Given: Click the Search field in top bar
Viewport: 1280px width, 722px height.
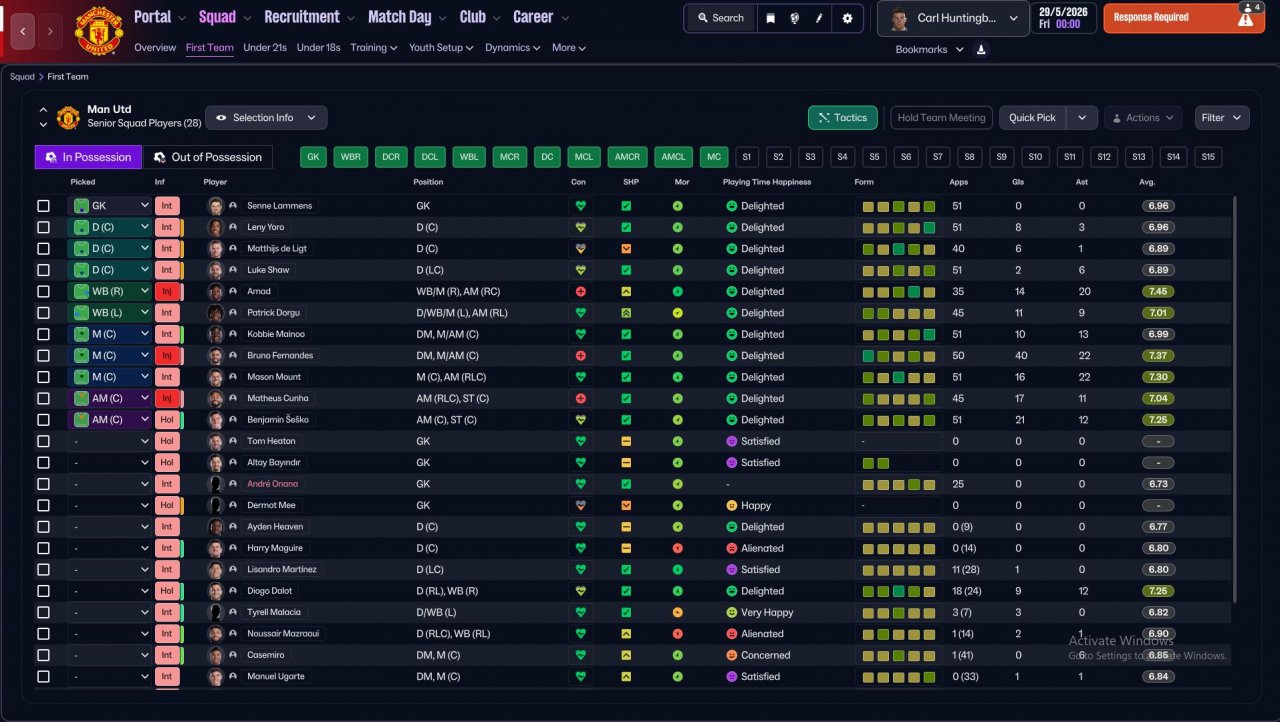Looking at the screenshot, I should [720, 18].
